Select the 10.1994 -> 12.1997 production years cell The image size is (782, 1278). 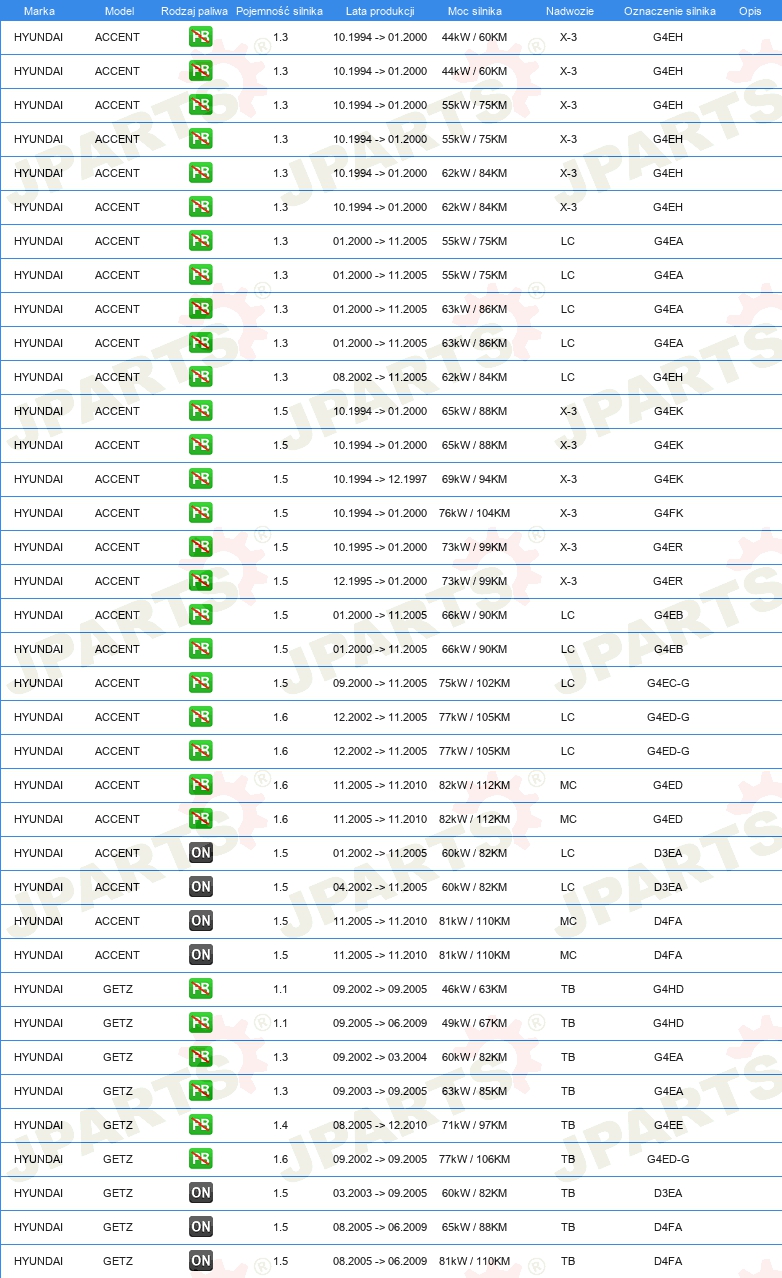380,479
